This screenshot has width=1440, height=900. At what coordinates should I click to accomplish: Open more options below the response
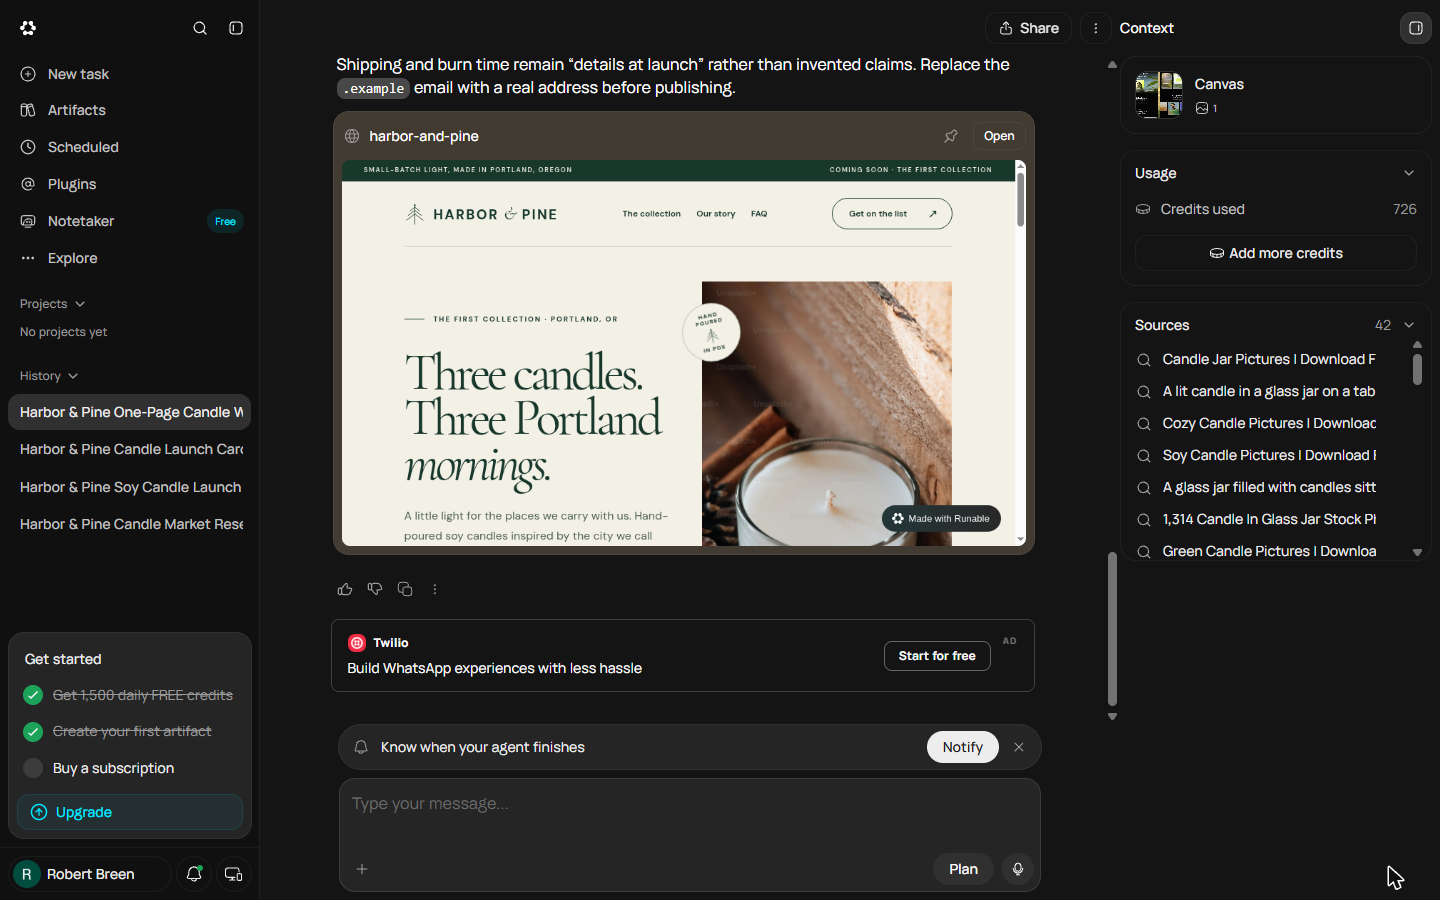pos(435,589)
